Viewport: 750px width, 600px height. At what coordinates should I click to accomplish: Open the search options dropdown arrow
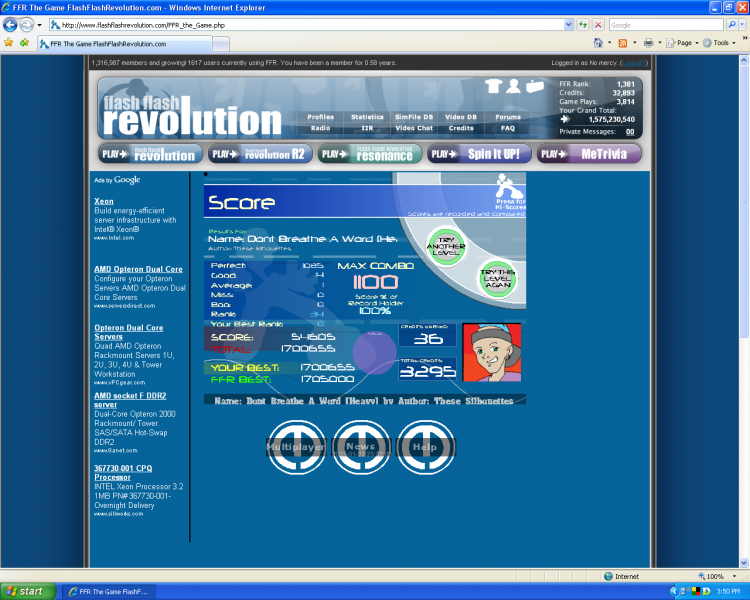tap(742, 25)
